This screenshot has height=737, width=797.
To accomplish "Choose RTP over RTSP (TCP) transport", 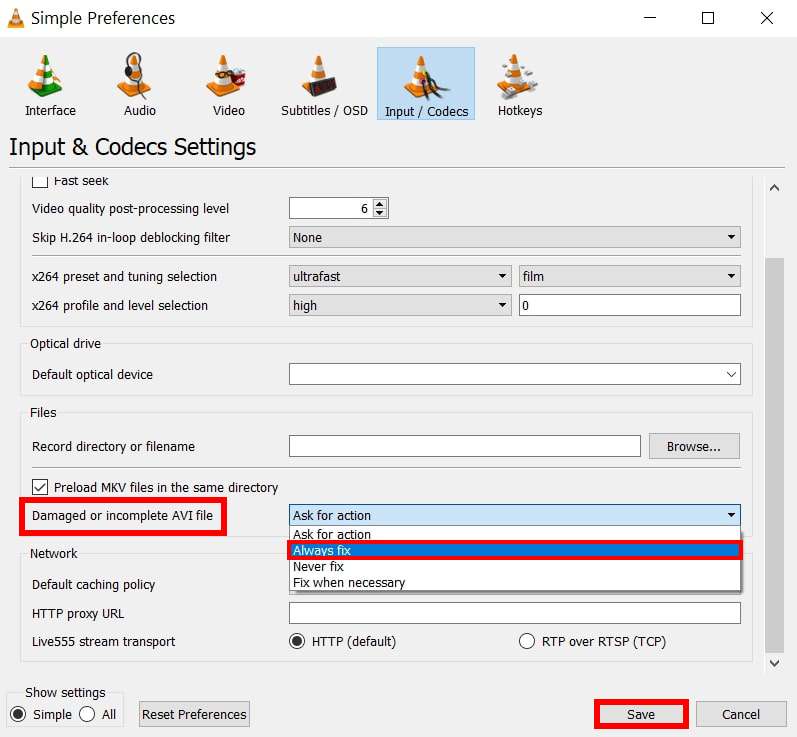I will [527, 641].
